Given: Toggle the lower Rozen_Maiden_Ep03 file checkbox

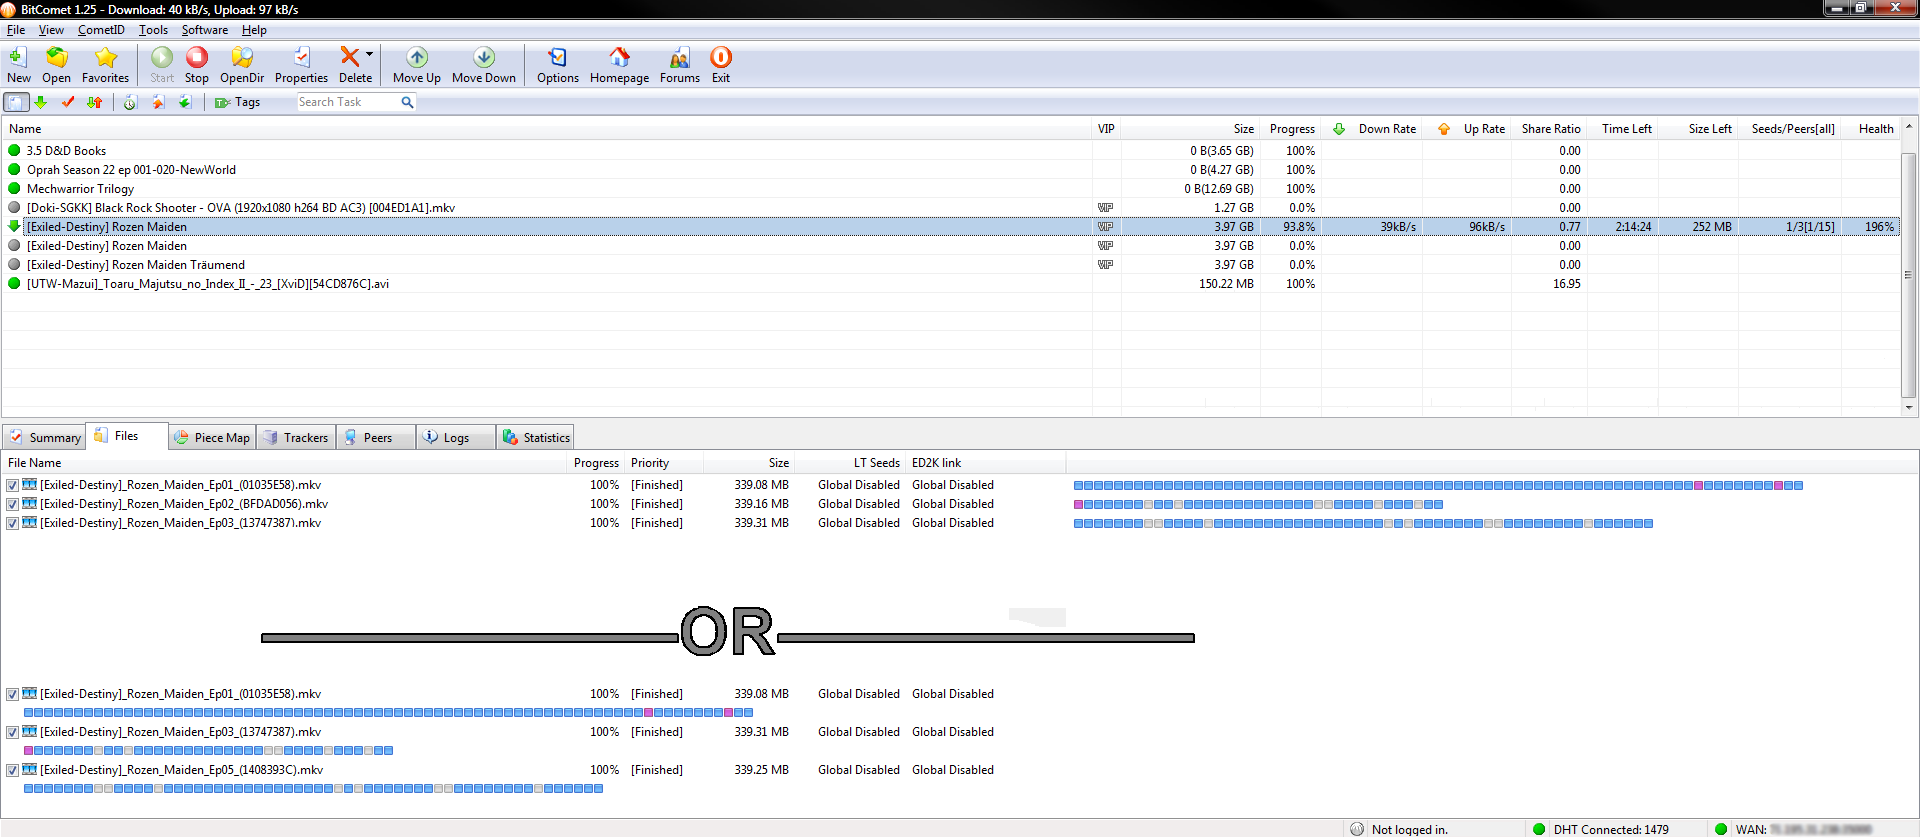Looking at the screenshot, I should point(13,732).
